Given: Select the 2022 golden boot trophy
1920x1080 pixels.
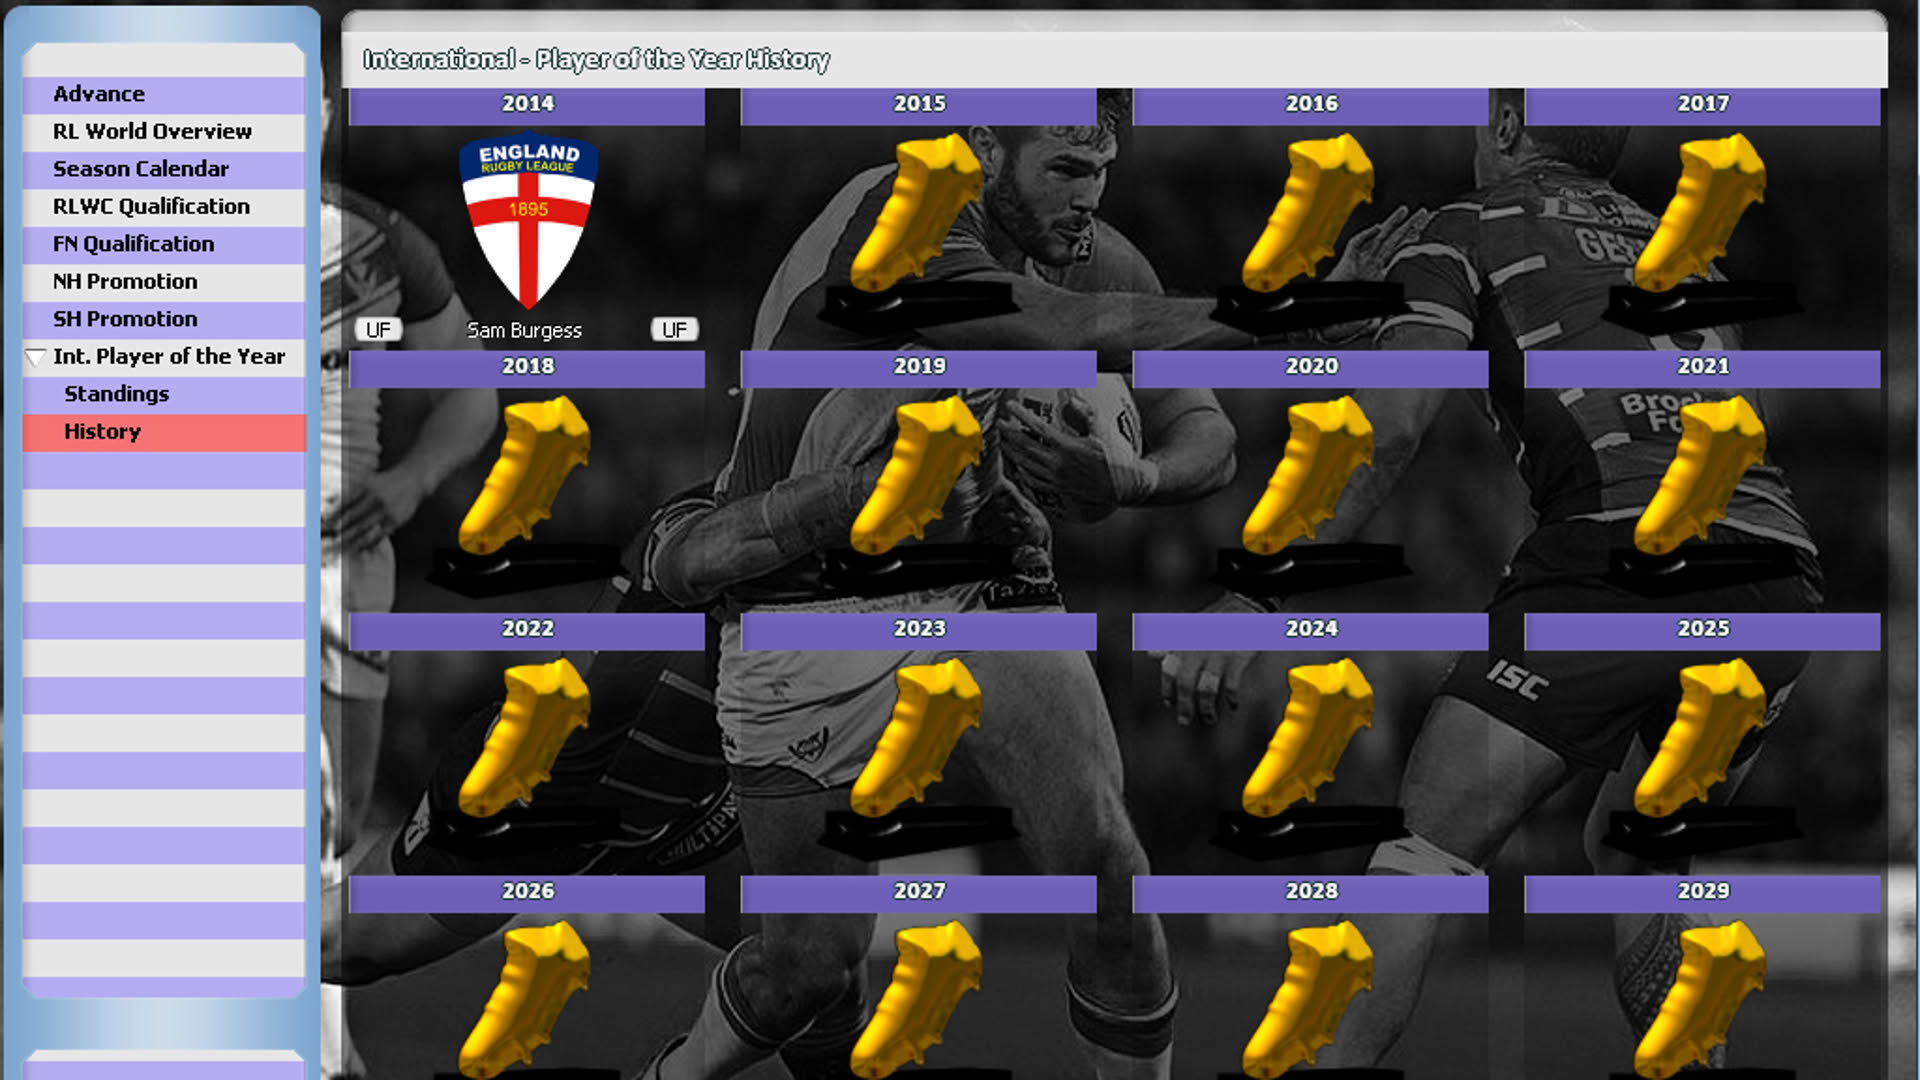Looking at the screenshot, I should (527, 757).
